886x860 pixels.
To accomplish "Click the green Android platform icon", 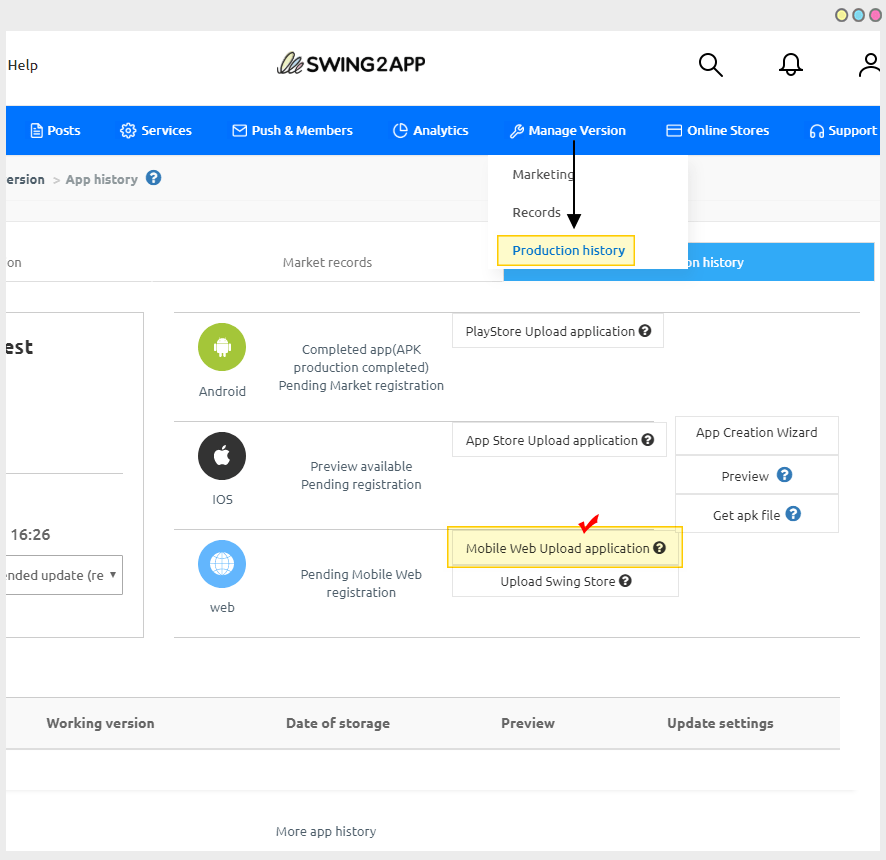I will click(221, 346).
